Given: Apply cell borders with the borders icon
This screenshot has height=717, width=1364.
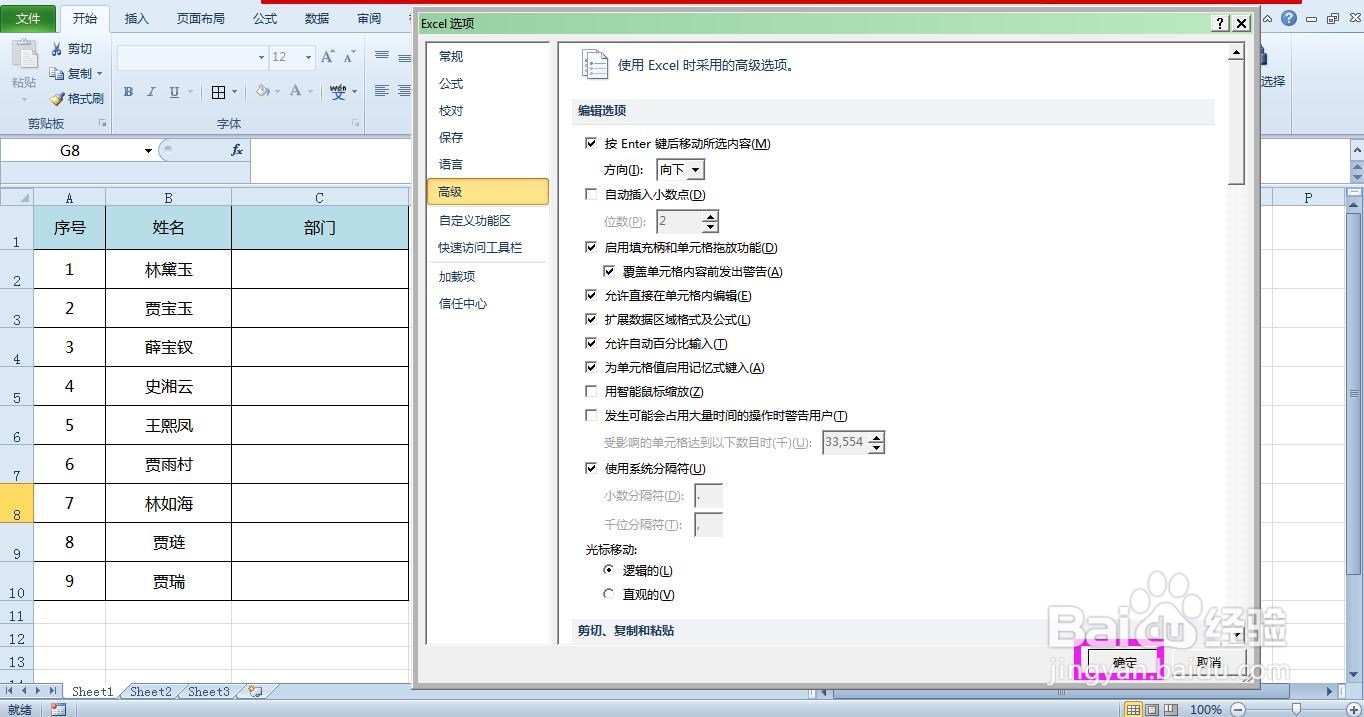Looking at the screenshot, I should 218,92.
